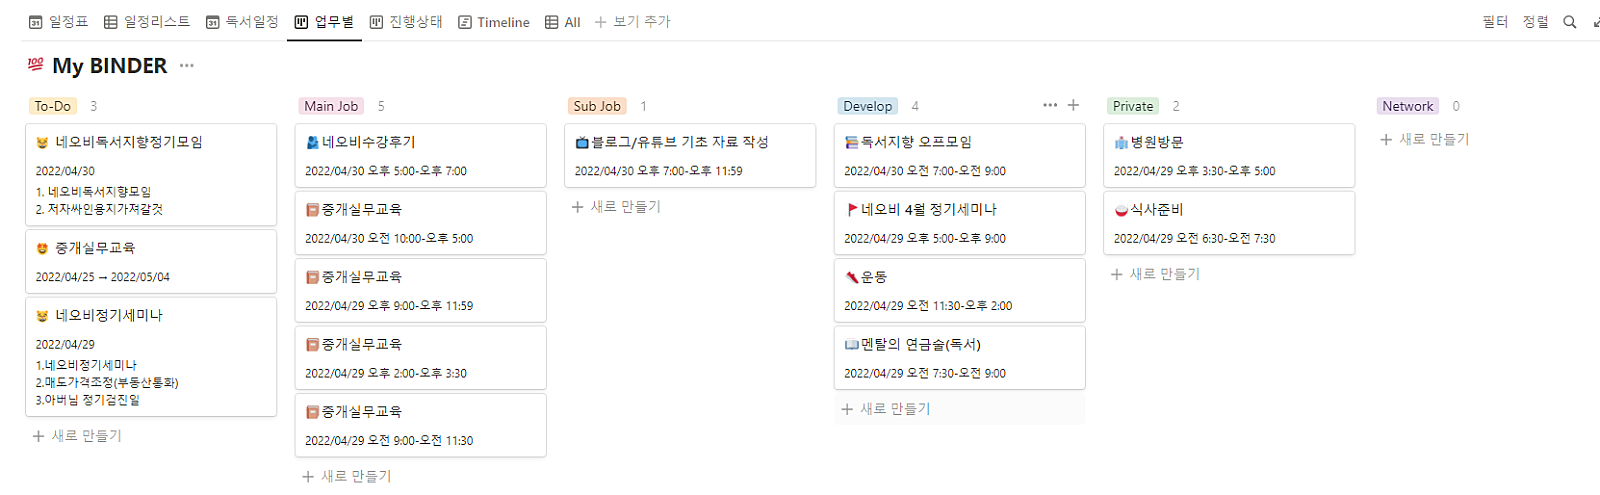
Task: Click the orange Sub Job group label
Action: pos(597,106)
